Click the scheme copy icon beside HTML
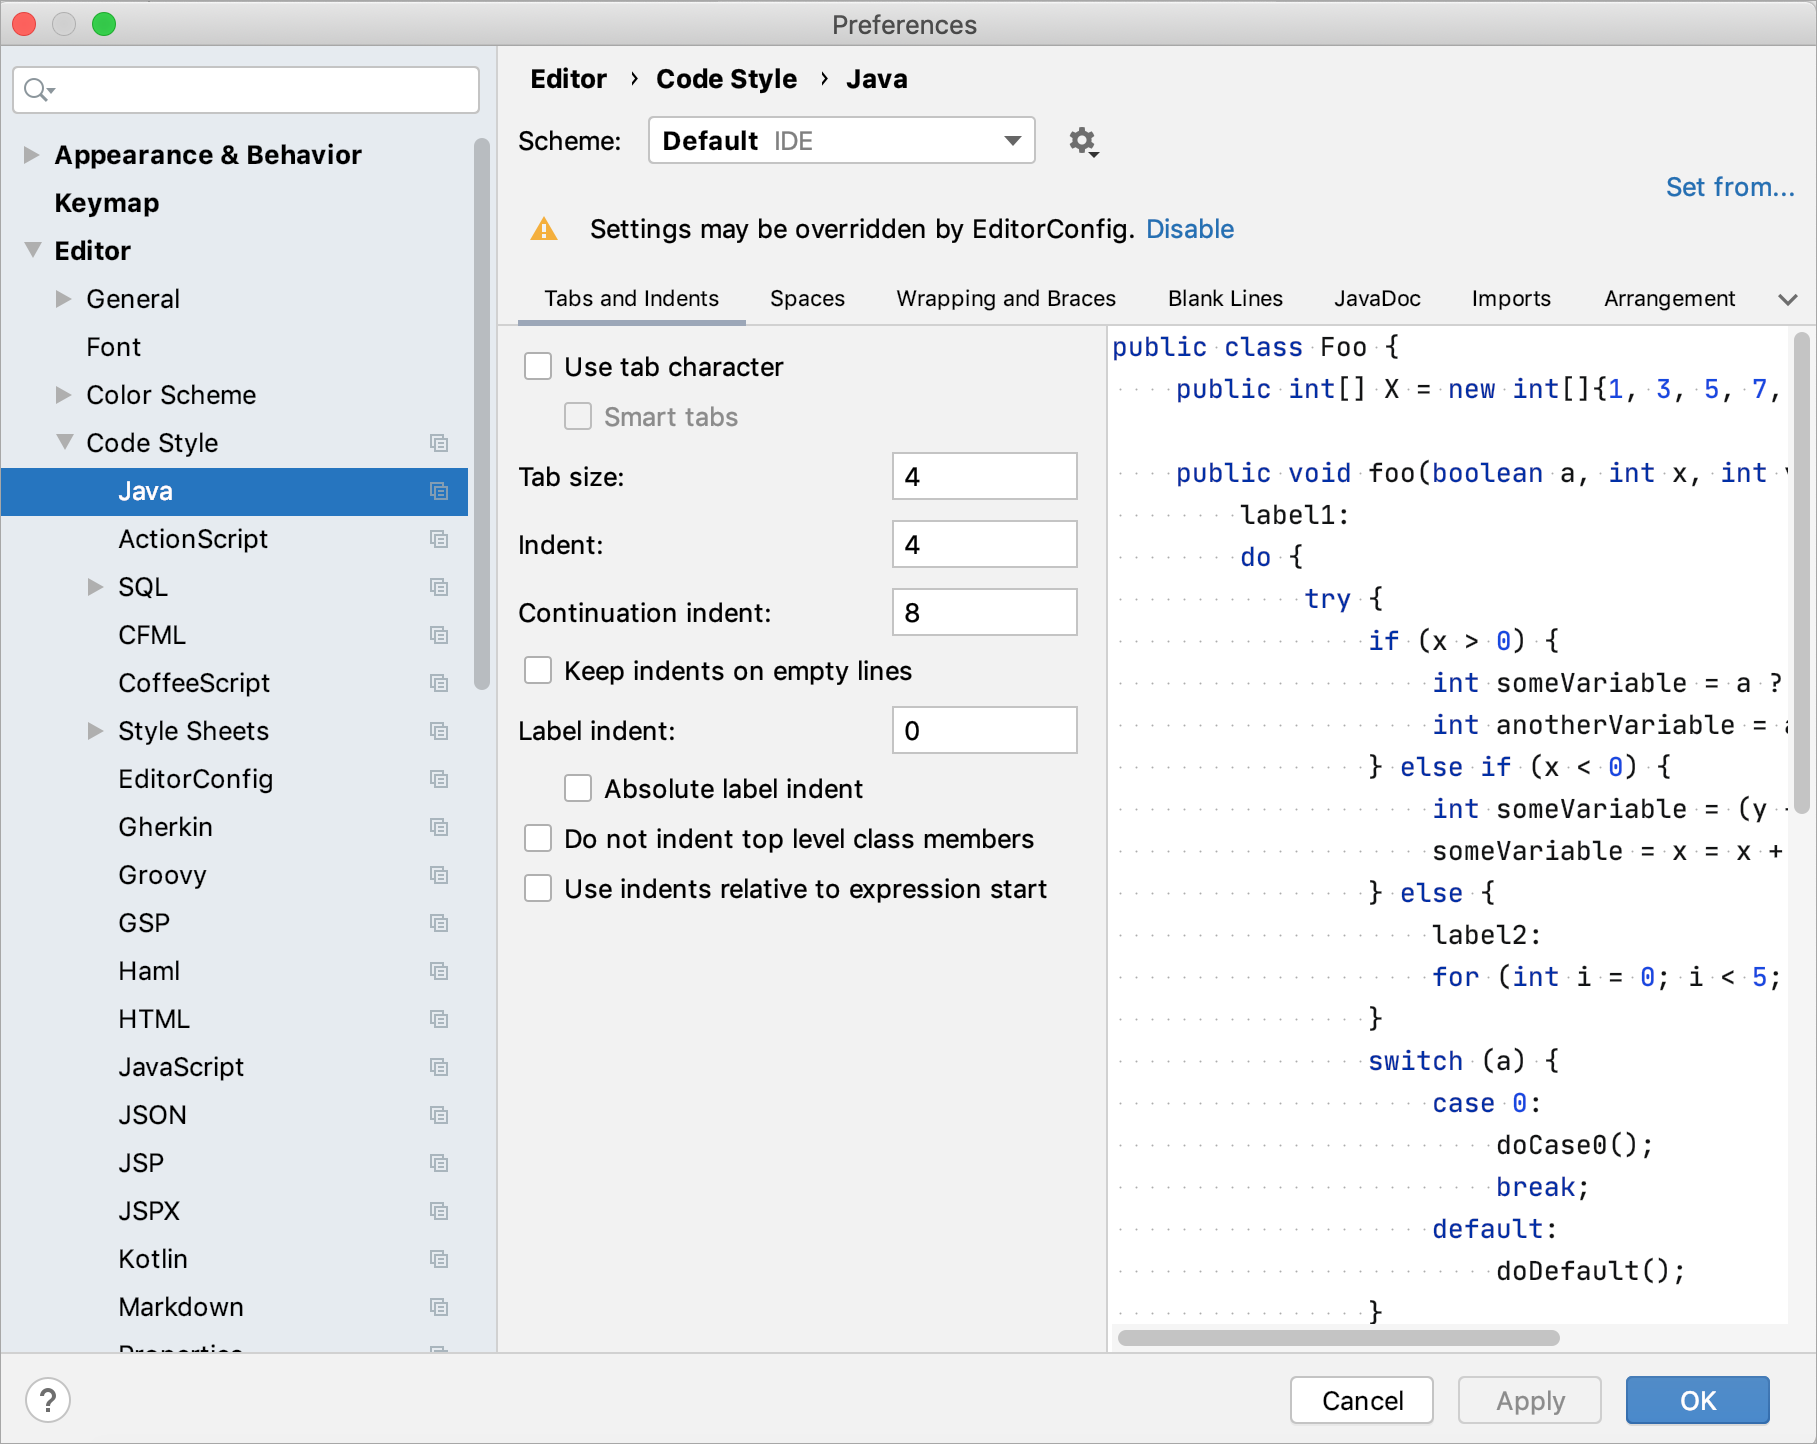 [439, 1019]
